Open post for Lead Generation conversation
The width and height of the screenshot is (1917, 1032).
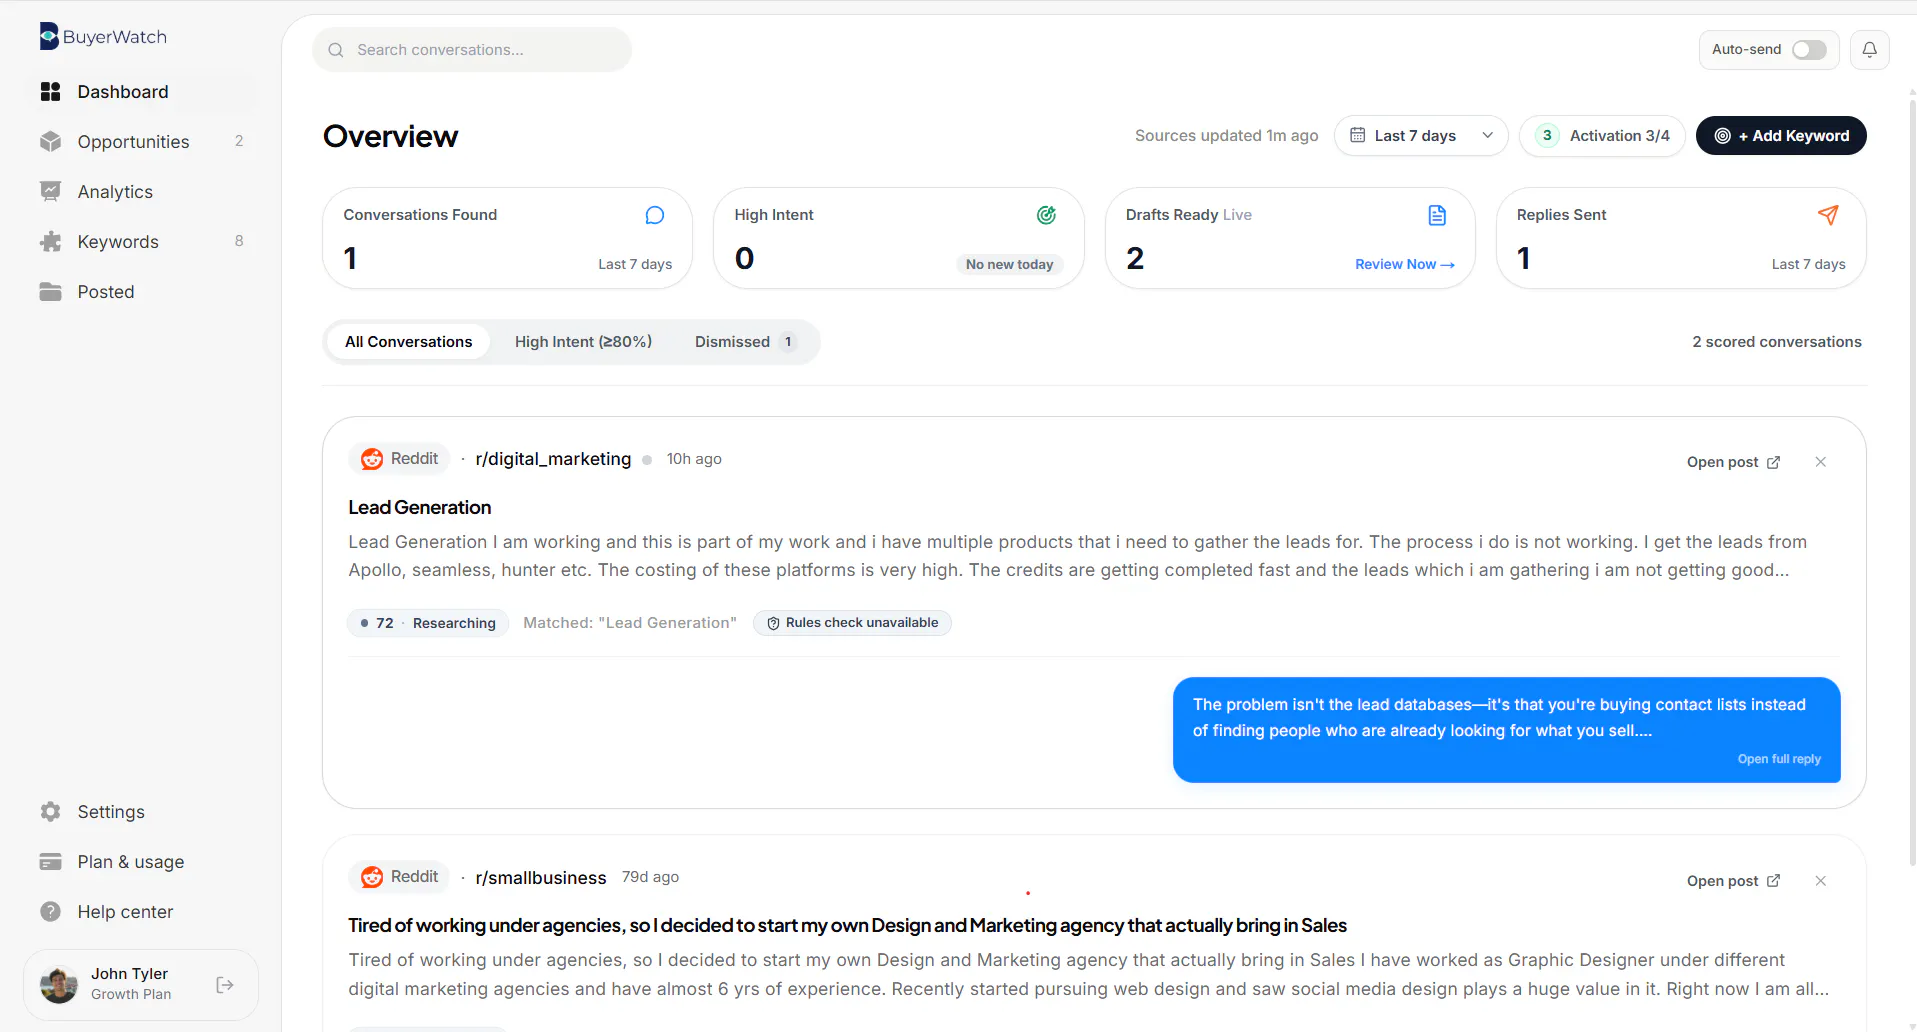click(x=1733, y=462)
